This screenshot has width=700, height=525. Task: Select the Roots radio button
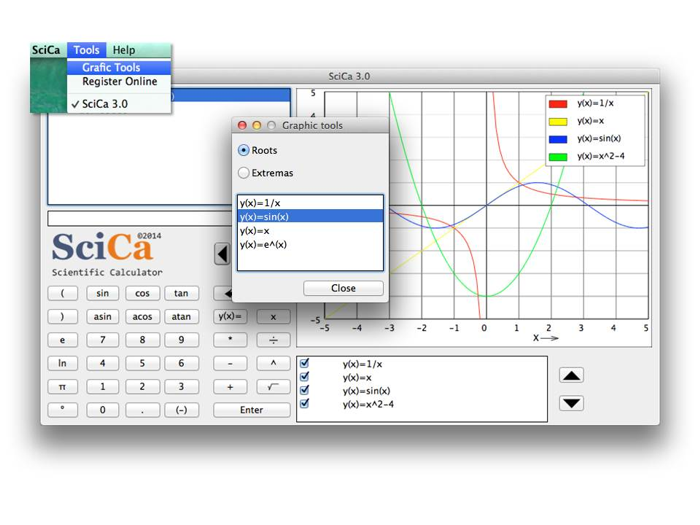click(x=244, y=151)
